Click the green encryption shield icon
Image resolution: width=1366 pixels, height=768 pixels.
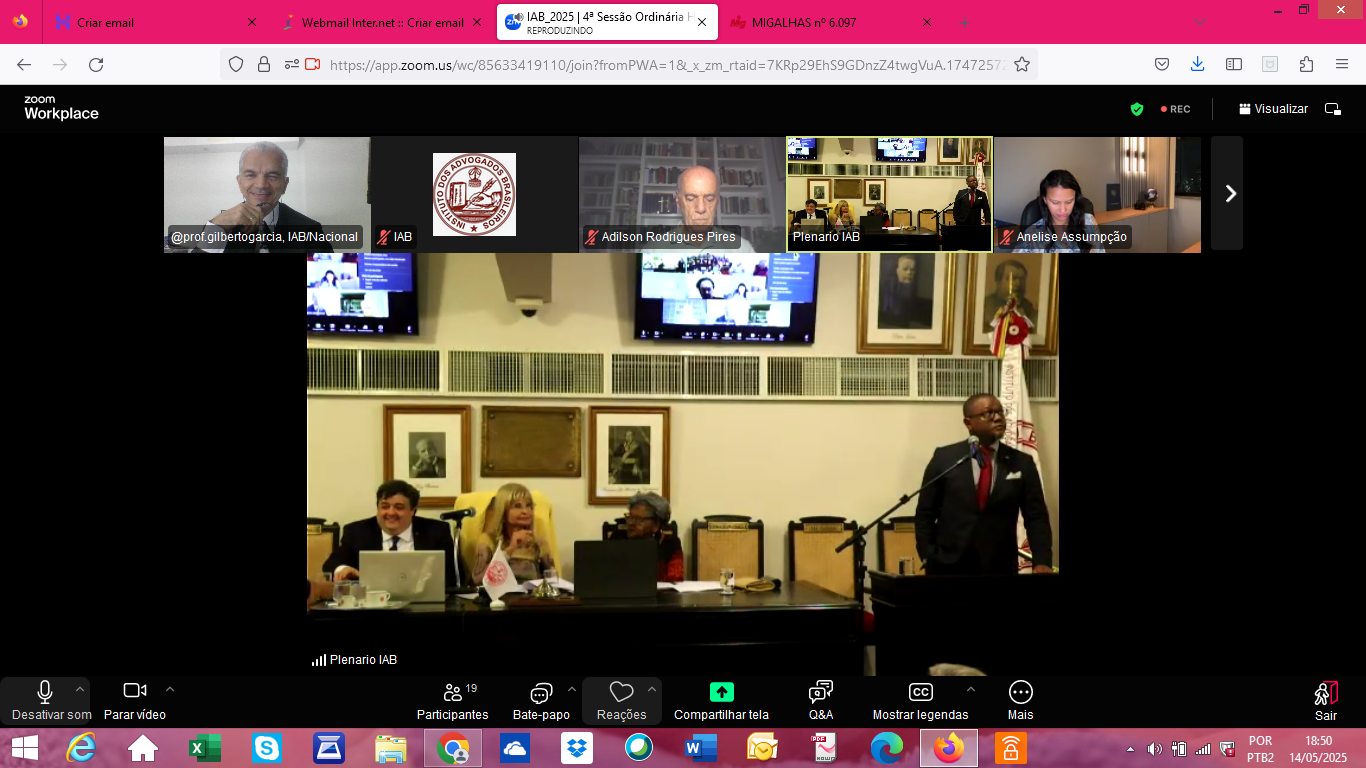(1137, 109)
